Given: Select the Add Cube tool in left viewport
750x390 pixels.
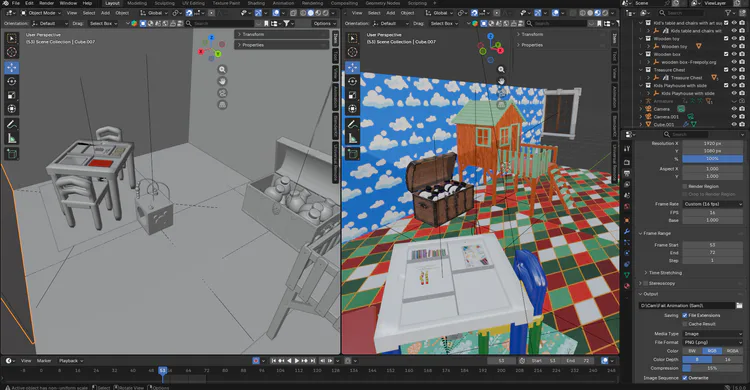Looking at the screenshot, I should click(x=12, y=154).
